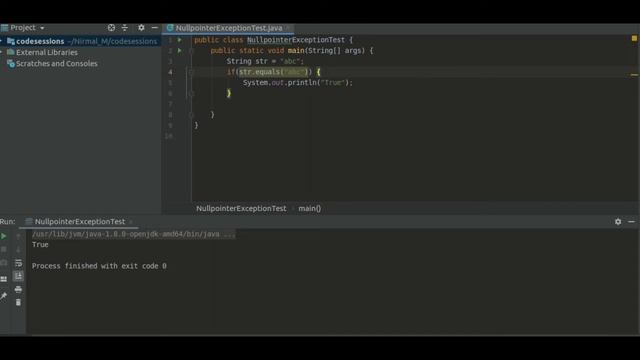Select the NullpointerExceptionTest.java editor tab

(x=229, y=28)
